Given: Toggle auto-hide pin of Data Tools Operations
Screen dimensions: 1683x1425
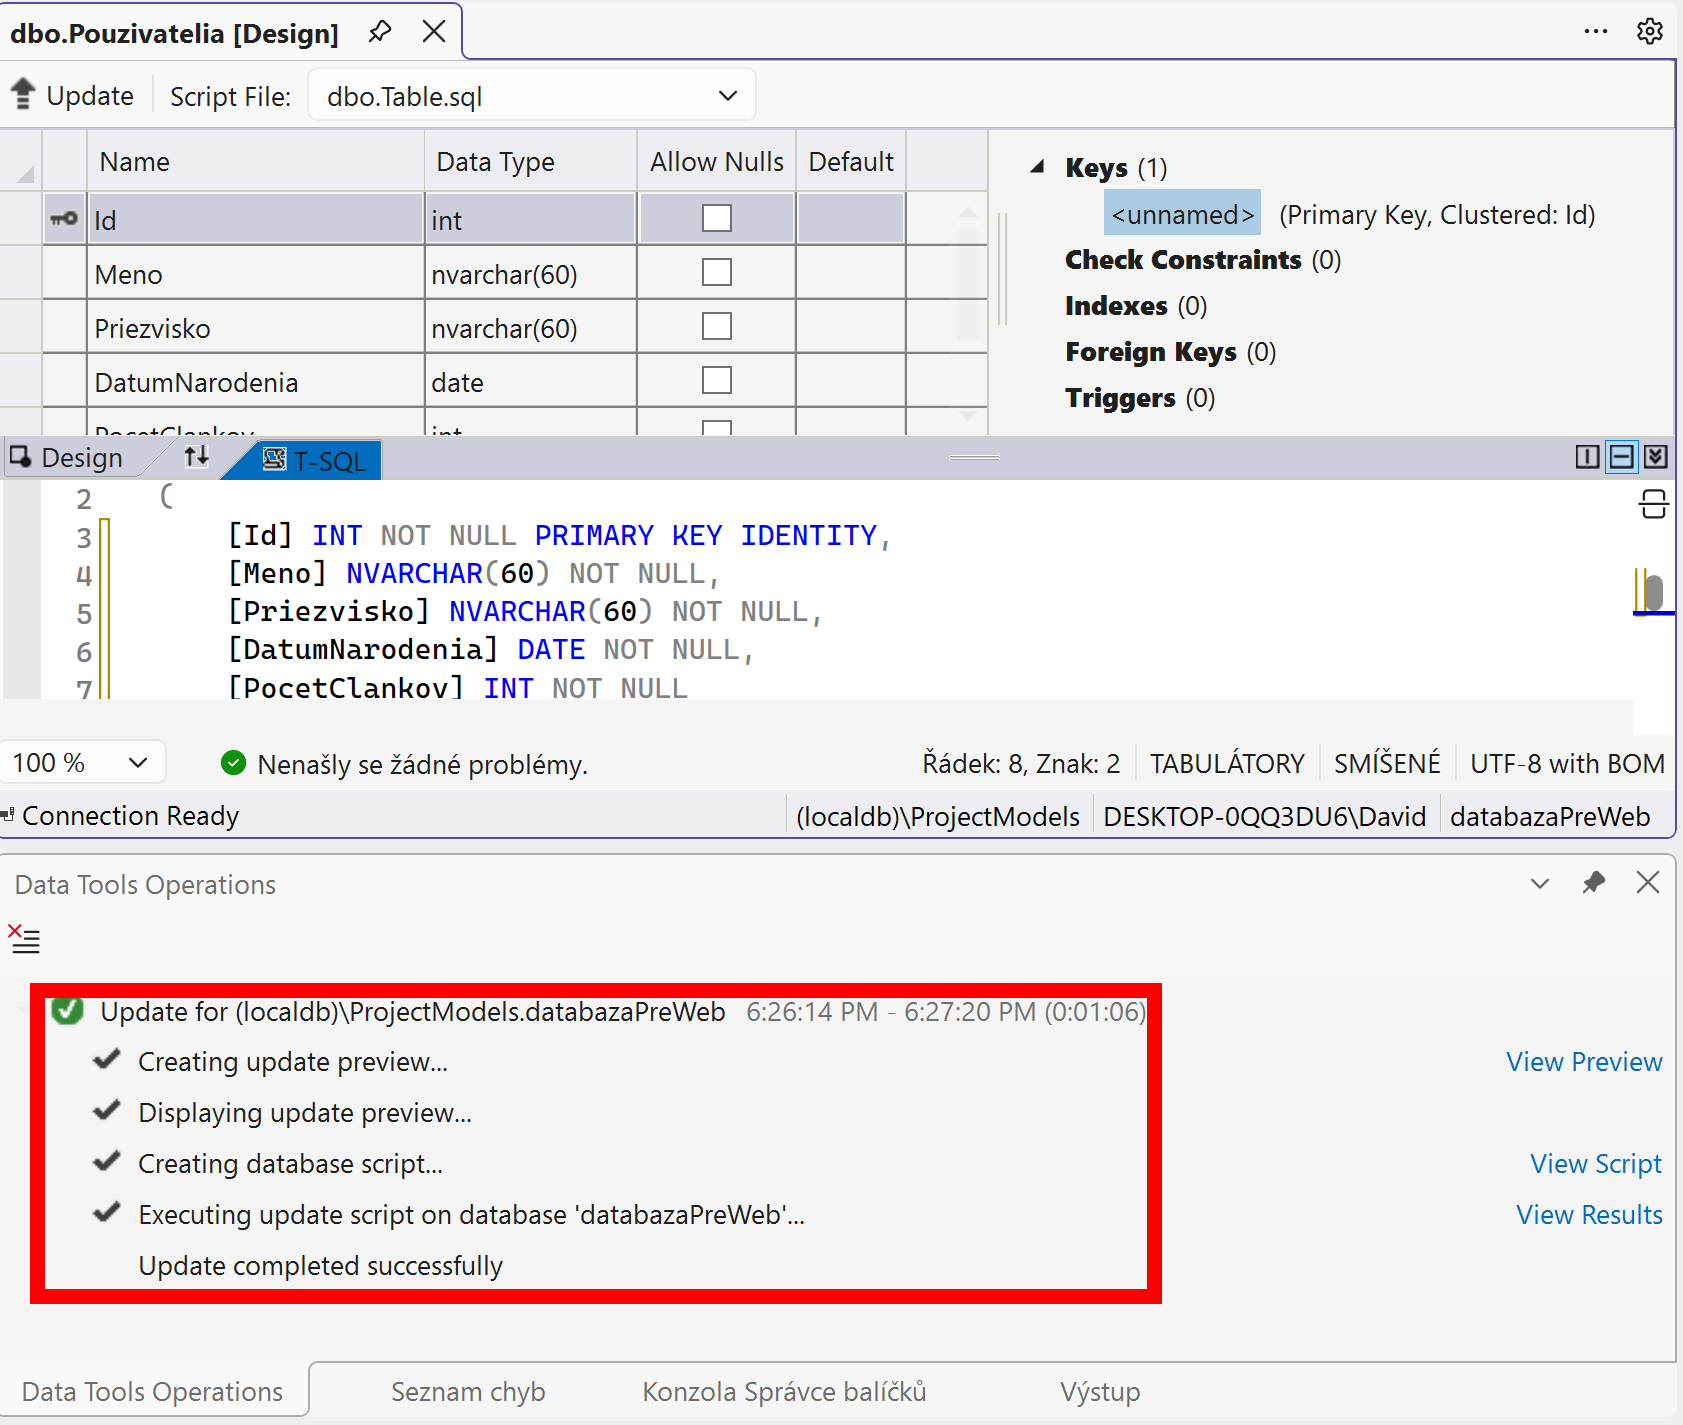Looking at the screenshot, I should [1594, 882].
